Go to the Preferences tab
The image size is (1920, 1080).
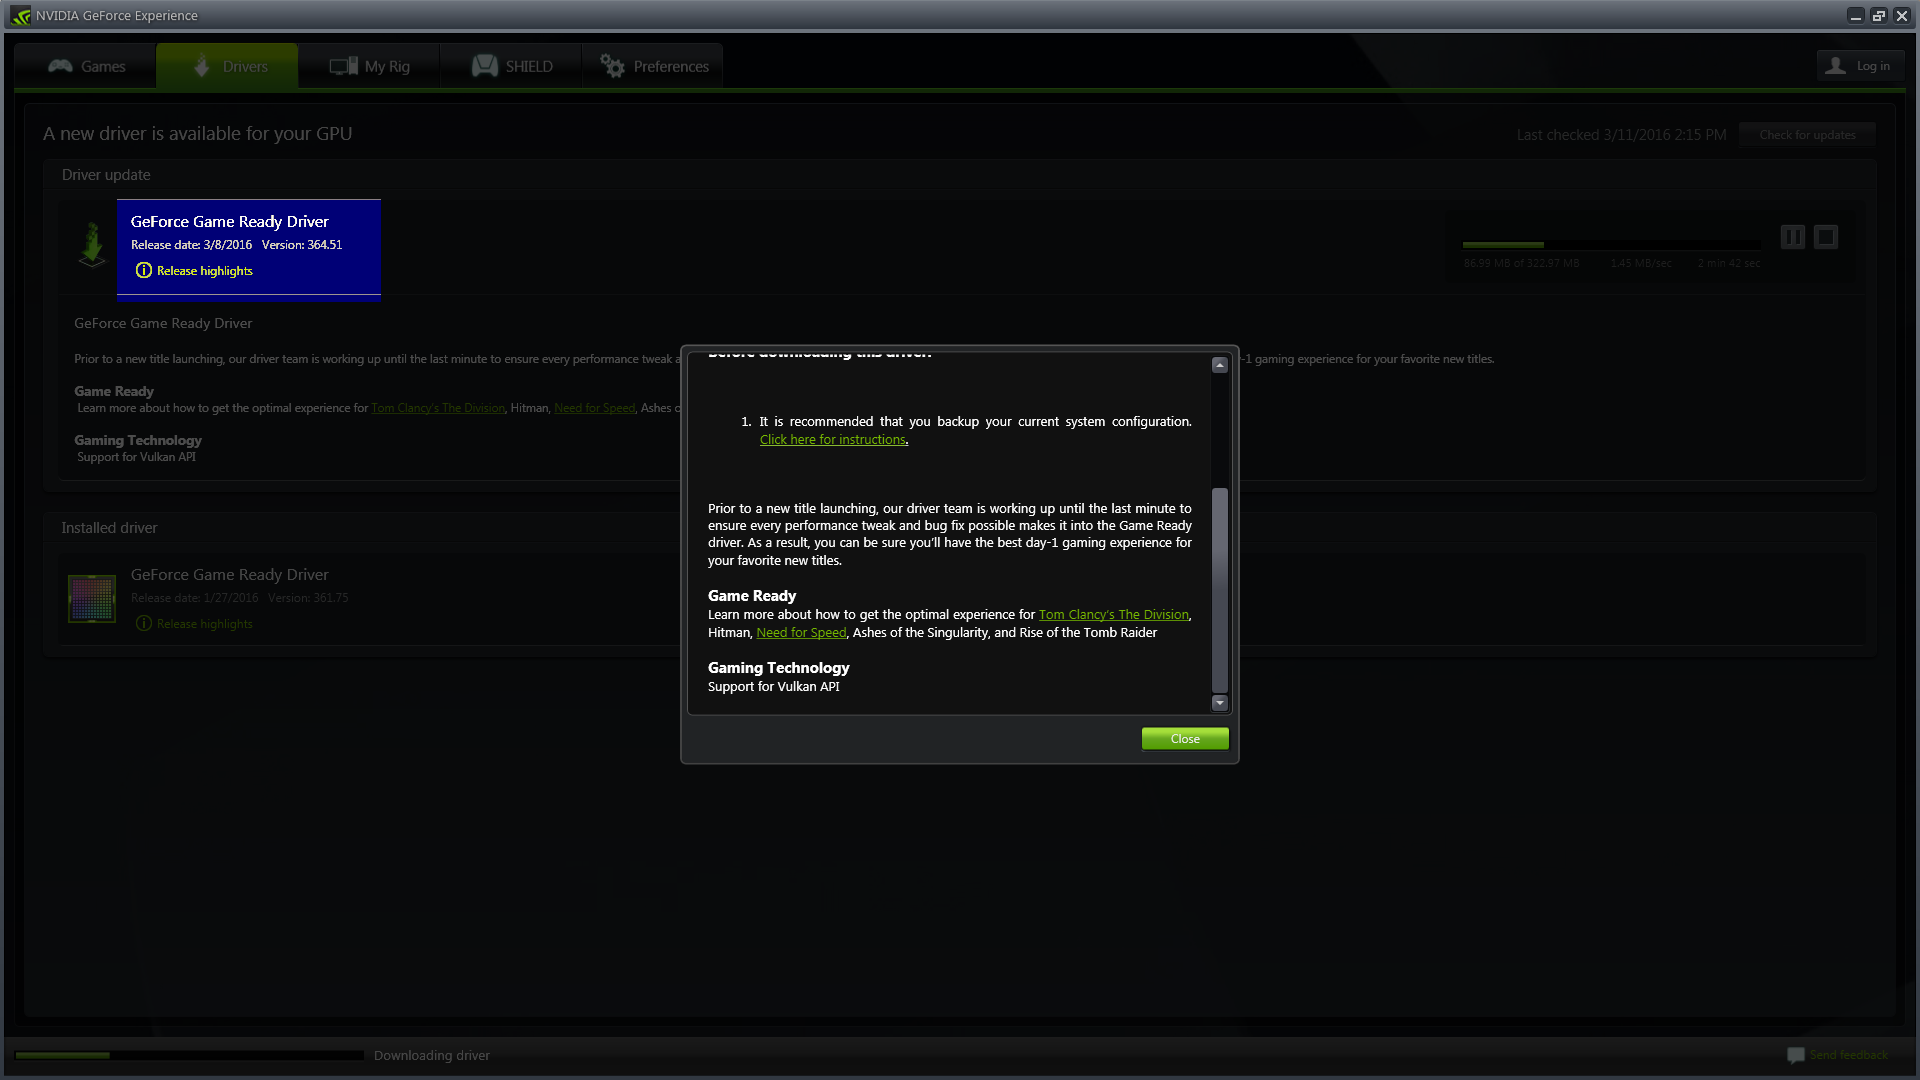(653, 66)
